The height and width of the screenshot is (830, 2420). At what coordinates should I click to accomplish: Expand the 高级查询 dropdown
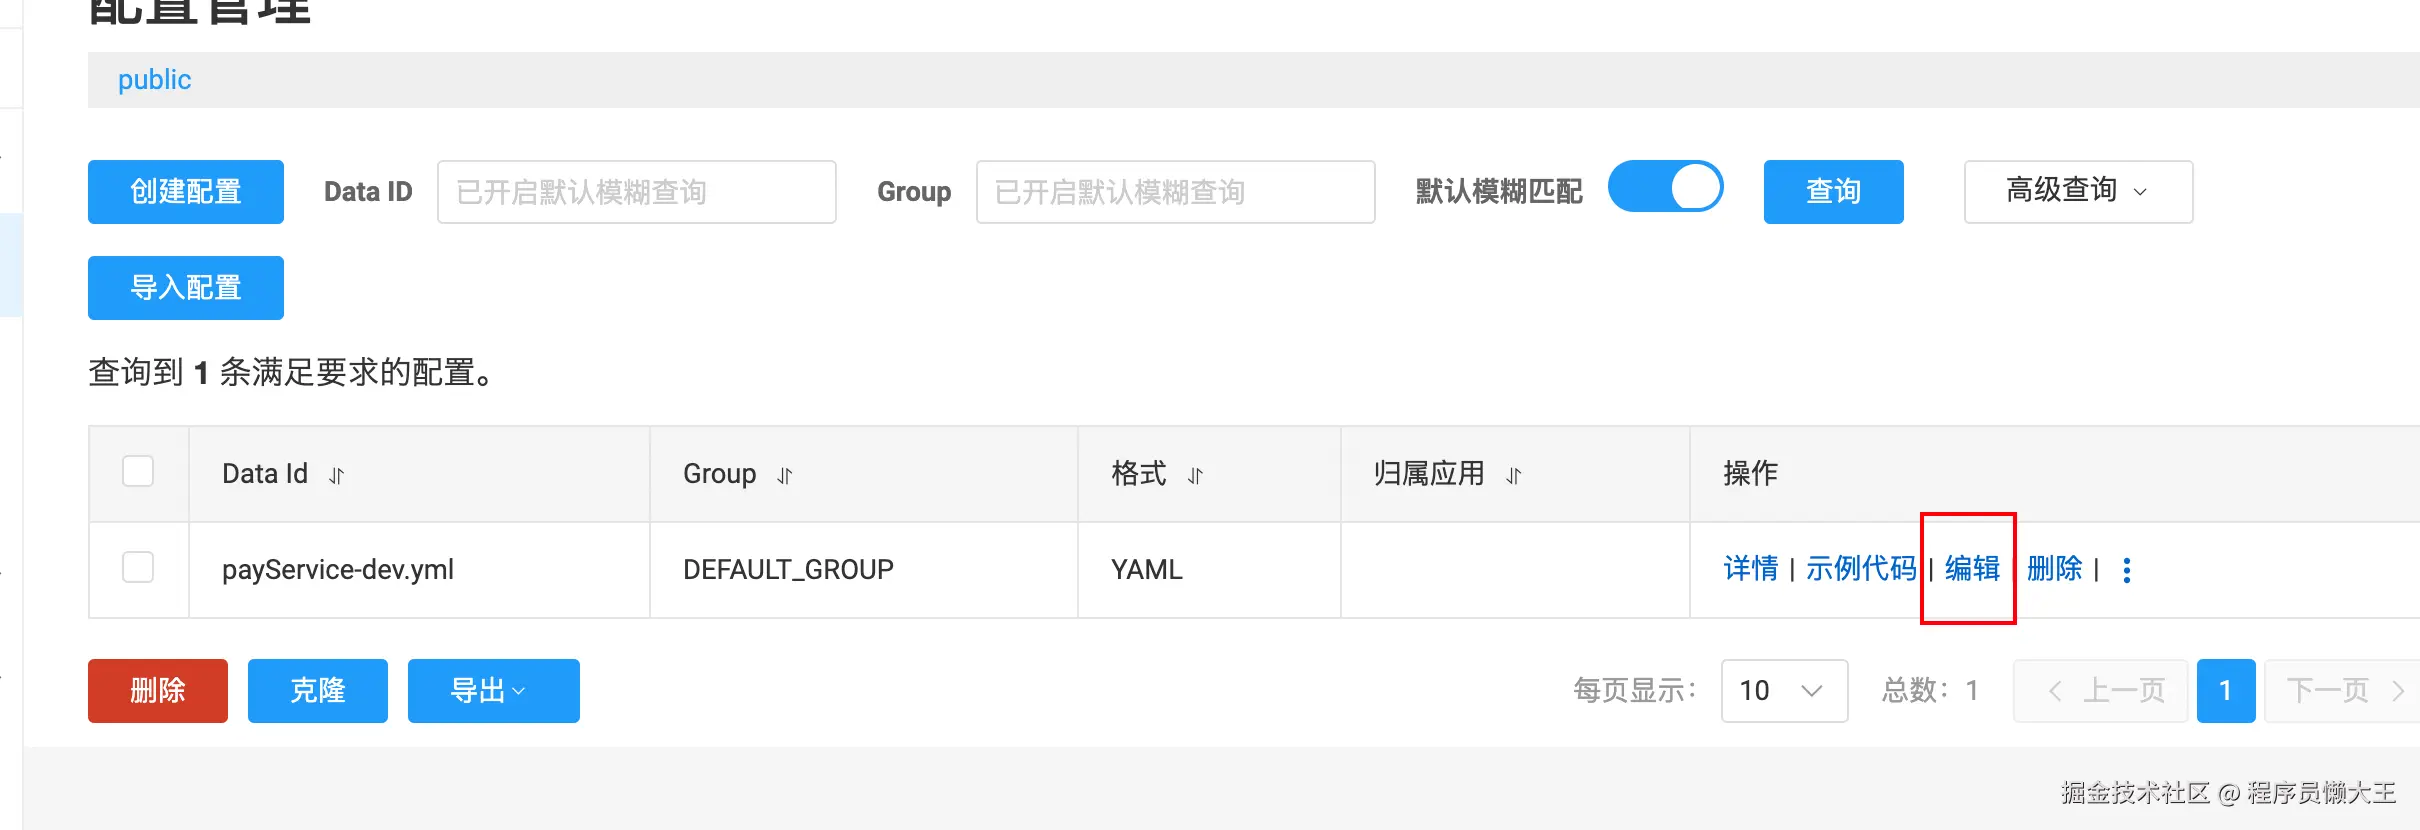click(2077, 191)
